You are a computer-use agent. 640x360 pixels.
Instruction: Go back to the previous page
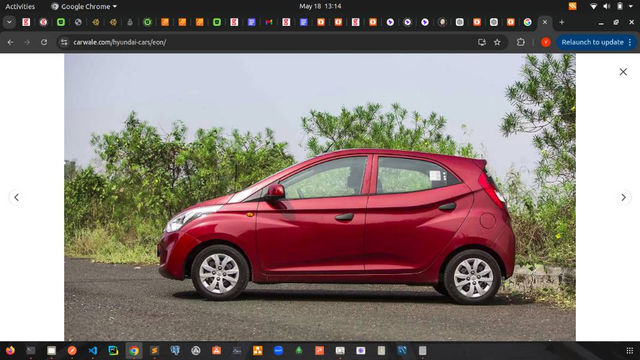[11, 42]
